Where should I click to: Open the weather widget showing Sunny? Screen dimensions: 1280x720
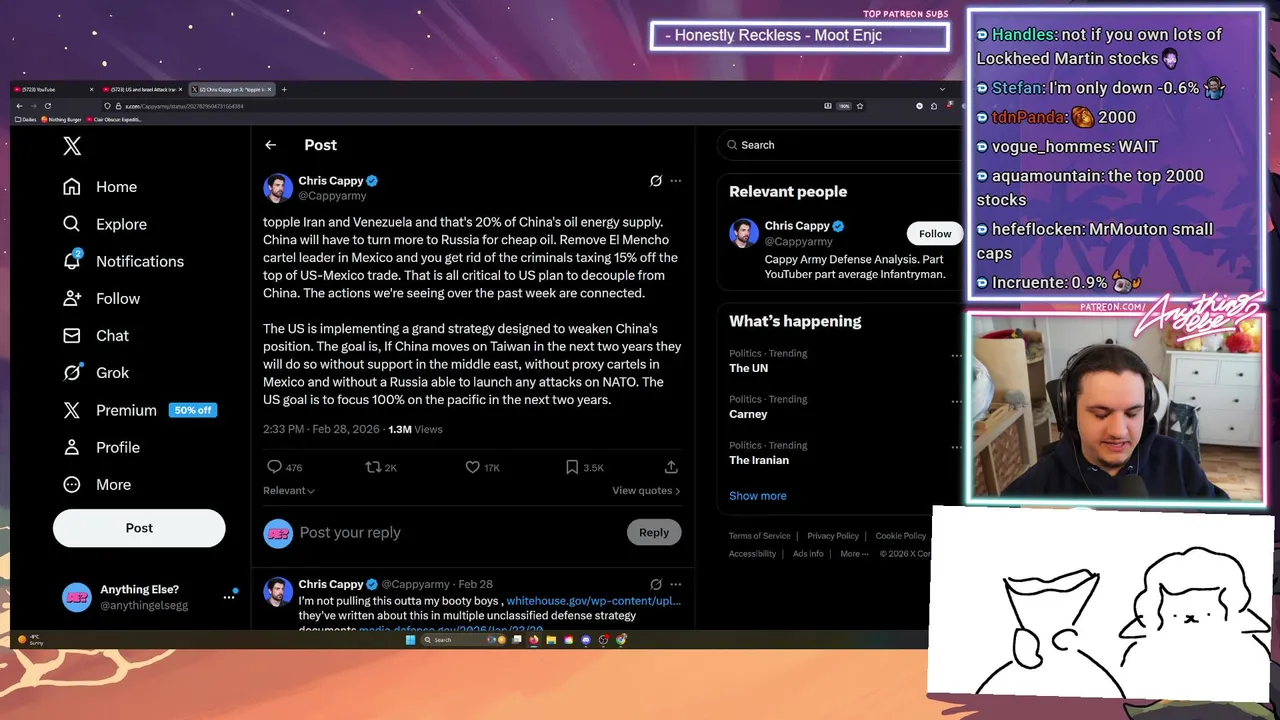[30, 640]
